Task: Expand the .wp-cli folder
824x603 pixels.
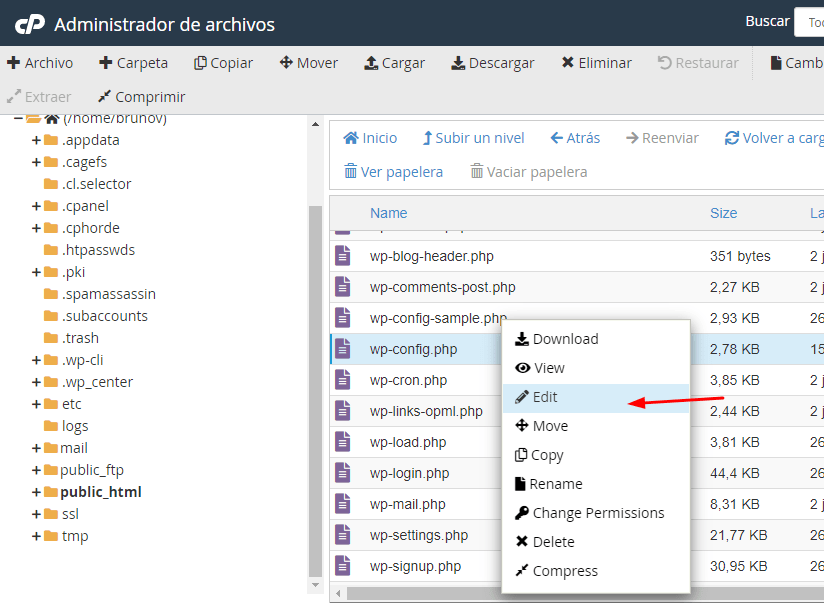Action: tap(36, 360)
